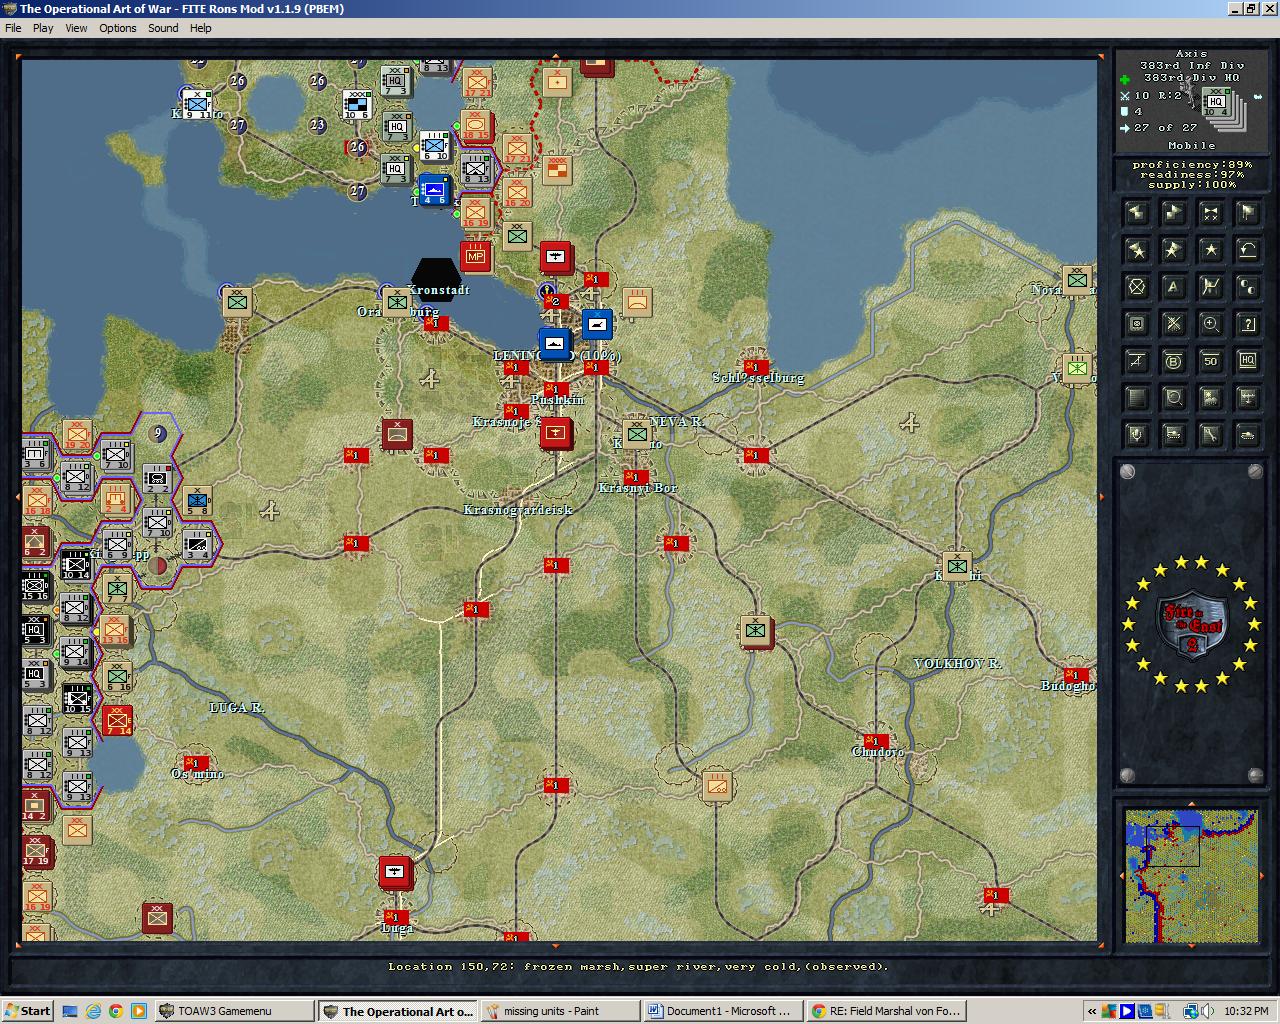1280x1024 pixels.
Task: Click the tank button in the bottom-right of the grid
Action: pos(1247,435)
